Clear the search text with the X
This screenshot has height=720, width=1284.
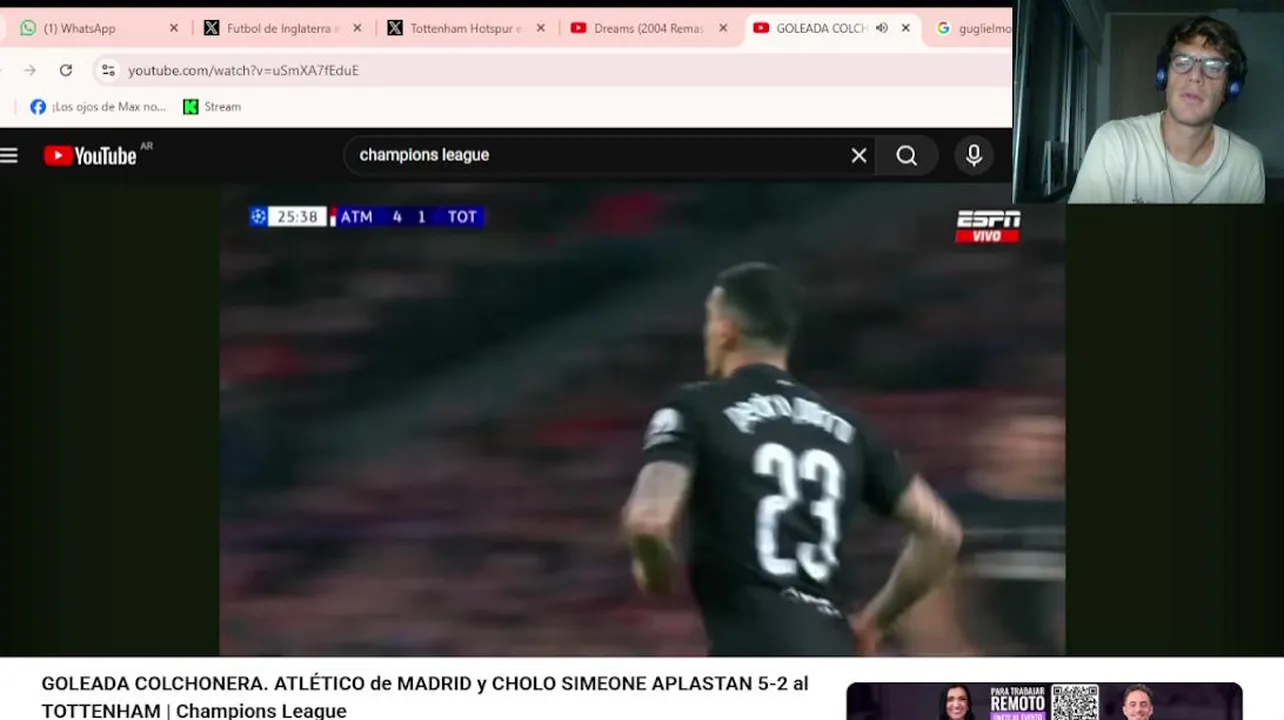tap(859, 155)
